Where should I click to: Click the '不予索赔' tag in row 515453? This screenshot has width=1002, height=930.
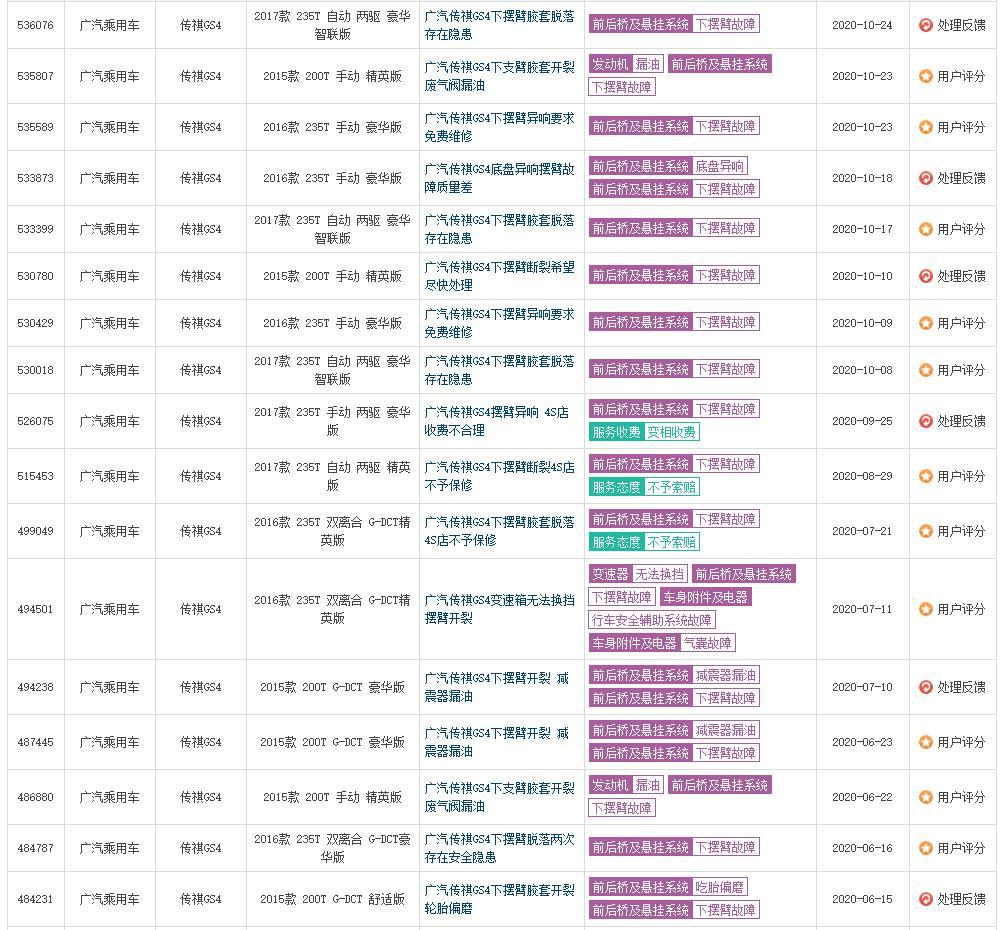672,487
